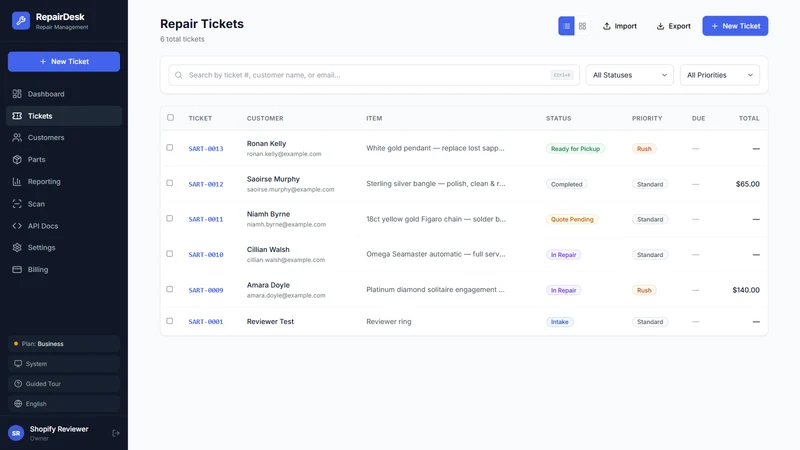Open the All Priorities dropdown
800x450 pixels.
point(719,75)
